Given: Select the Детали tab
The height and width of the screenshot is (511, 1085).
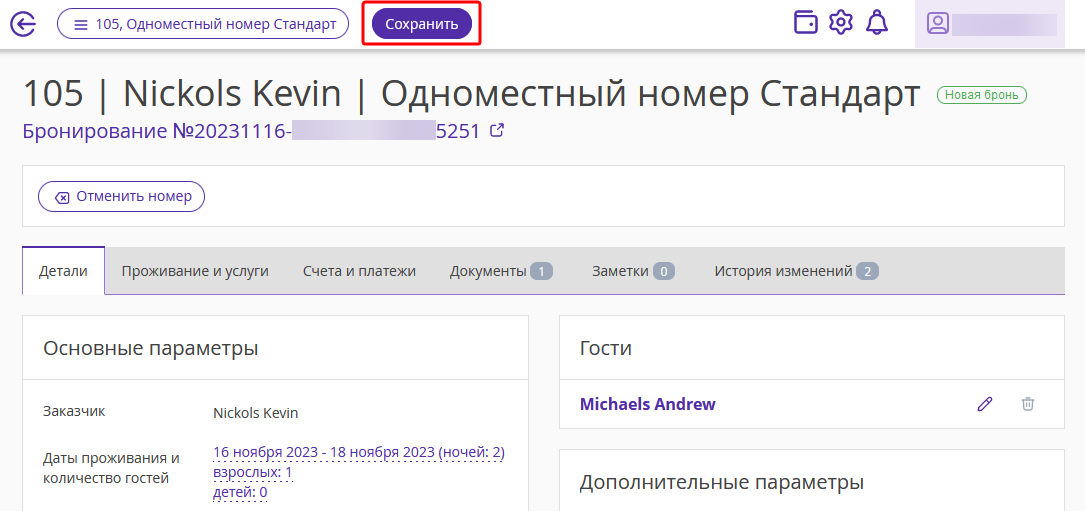Looking at the screenshot, I should point(64,271).
